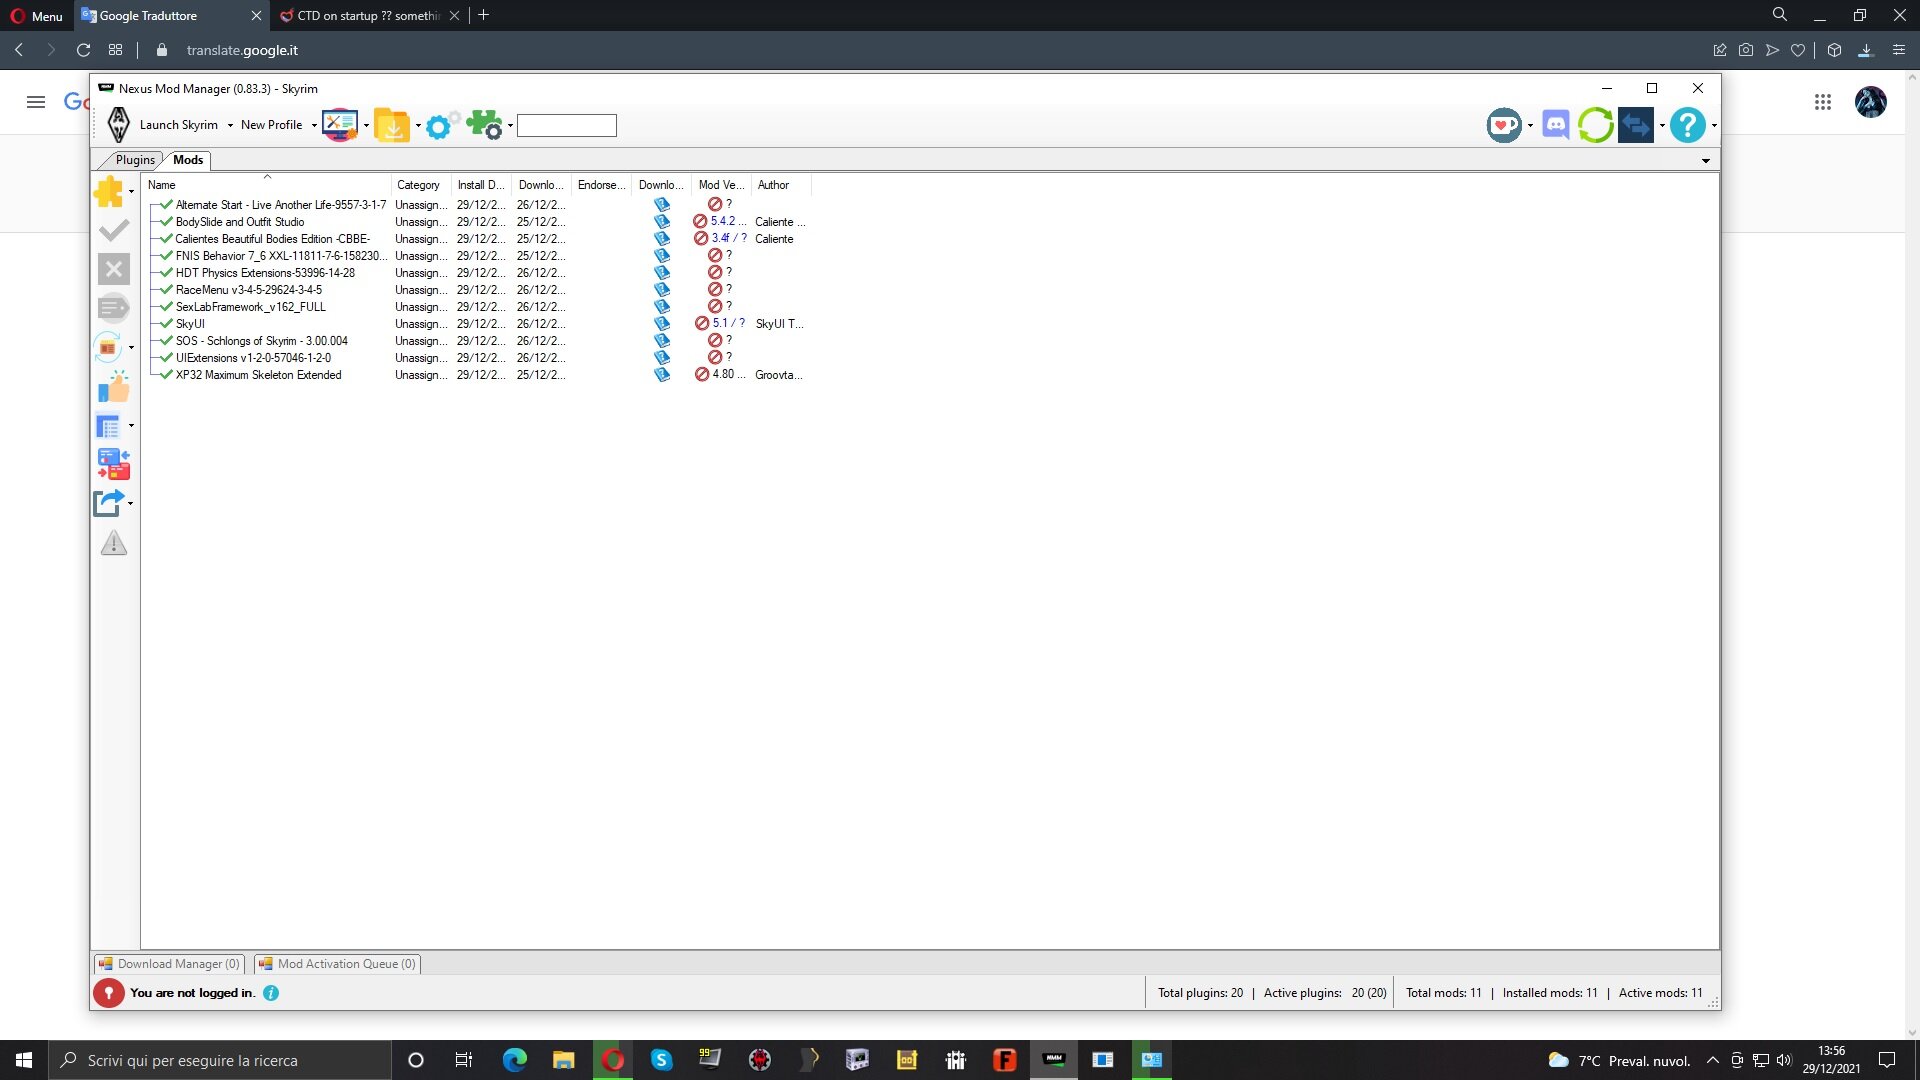Click the yellow puzzle piece add-mod icon
The width and height of the screenshot is (1920, 1080).
coord(109,191)
